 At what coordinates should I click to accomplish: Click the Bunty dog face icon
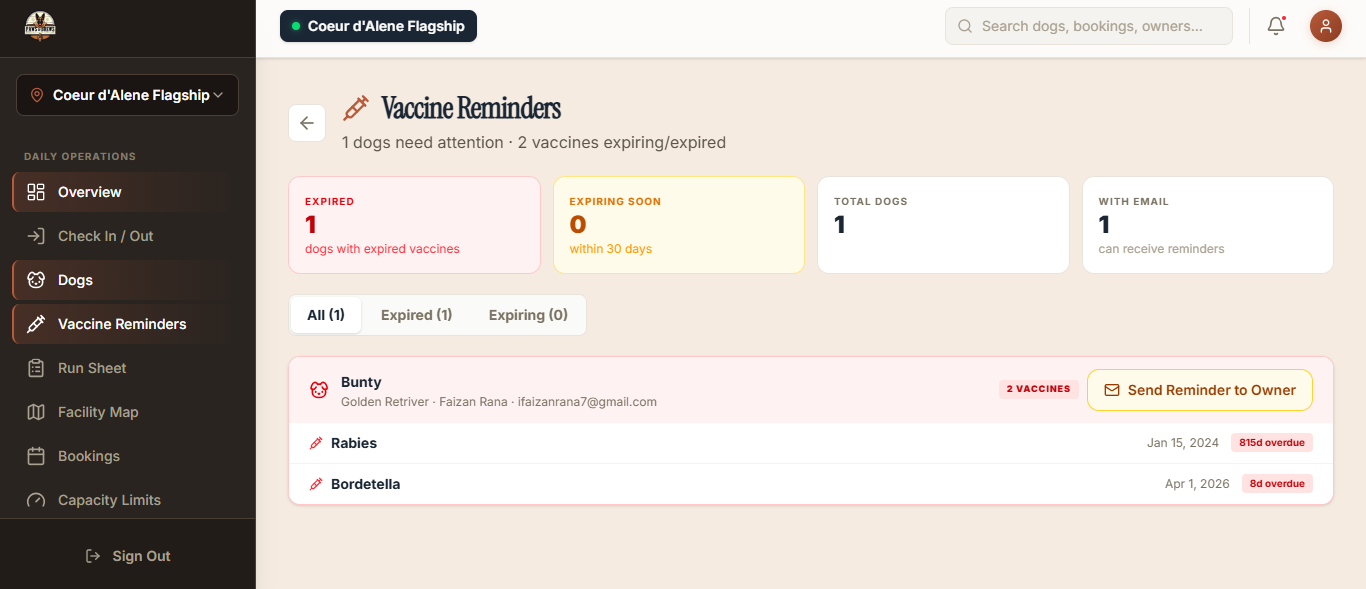(319, 390)
